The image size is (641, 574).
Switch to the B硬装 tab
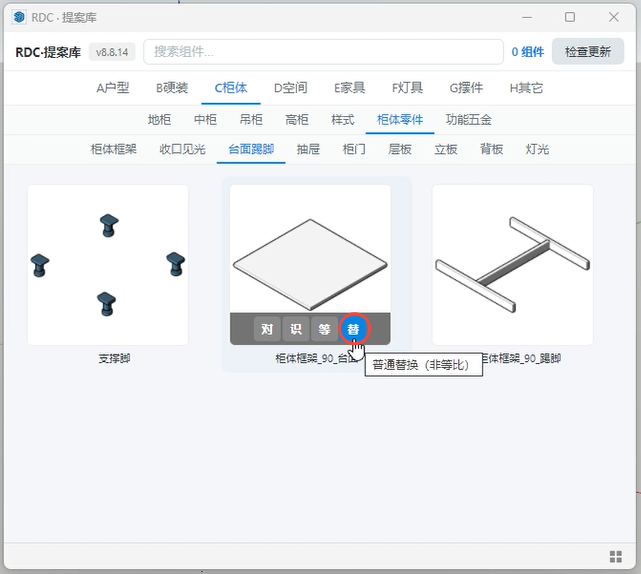[172, 88]
